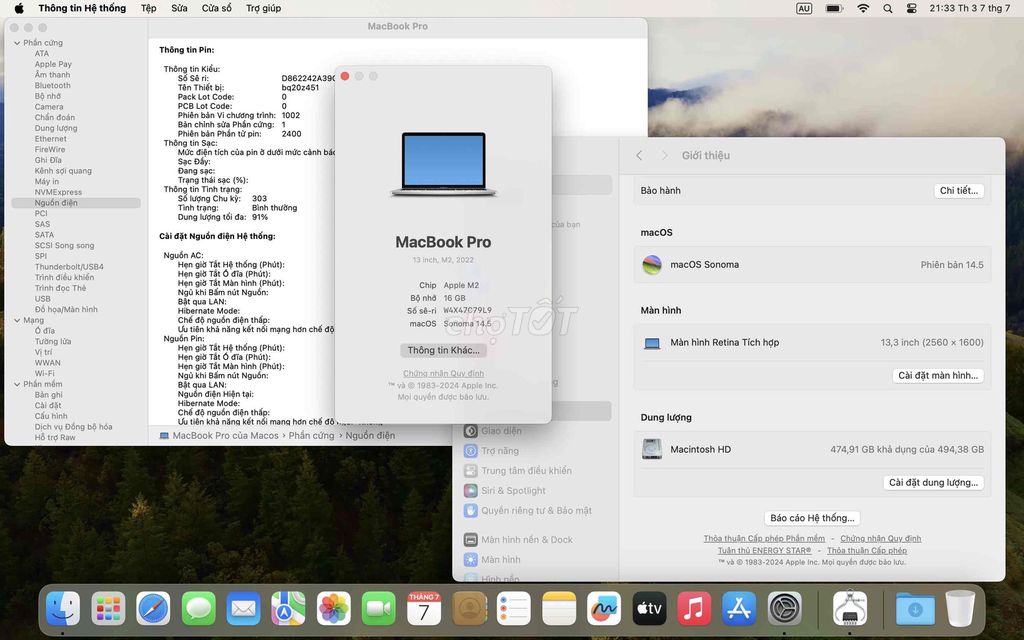This screenshot has width=1024, height=640.
Task: Select Nguồn điện in hardware tree
Action: click(x=76, y=203)
